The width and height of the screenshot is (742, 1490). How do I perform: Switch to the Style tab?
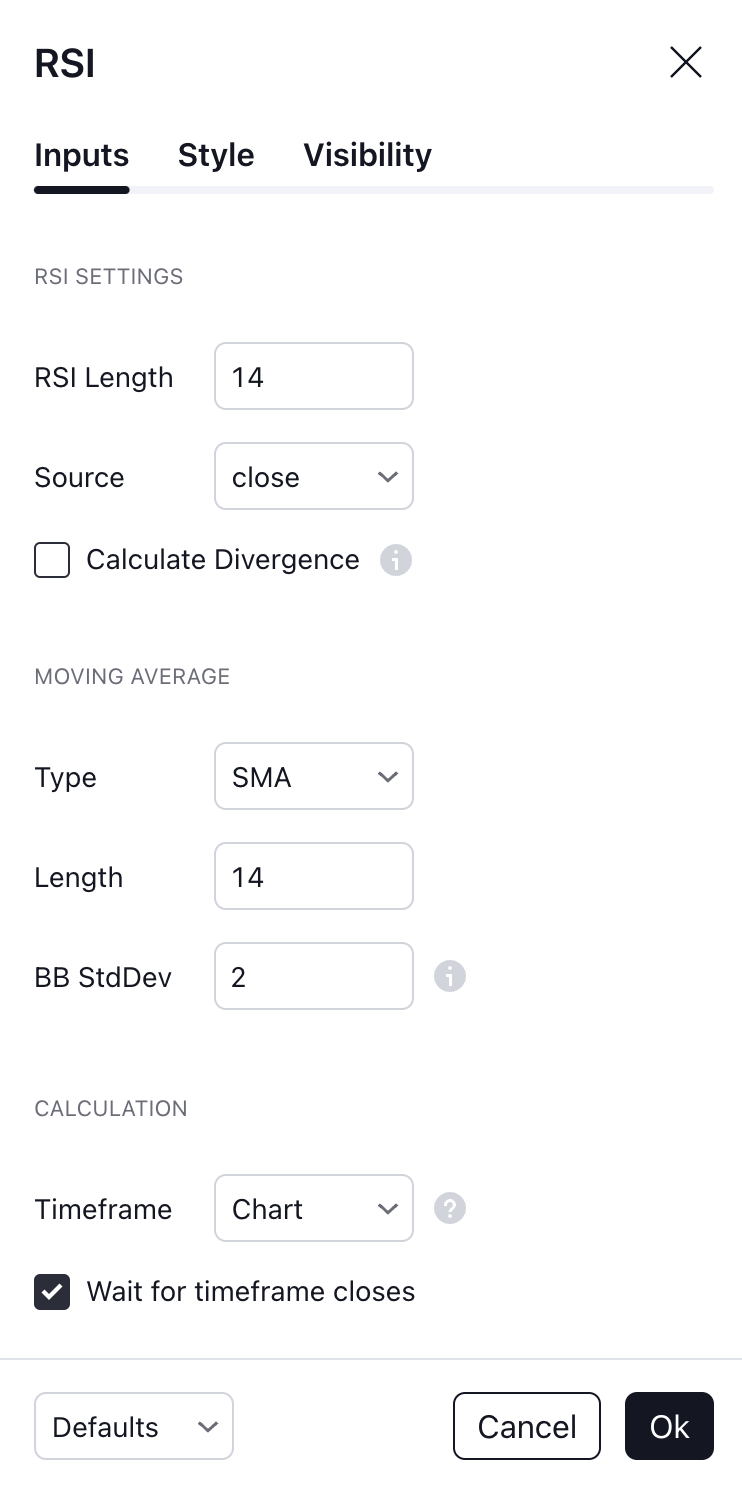pyautogui.click(x=216, y=155)
